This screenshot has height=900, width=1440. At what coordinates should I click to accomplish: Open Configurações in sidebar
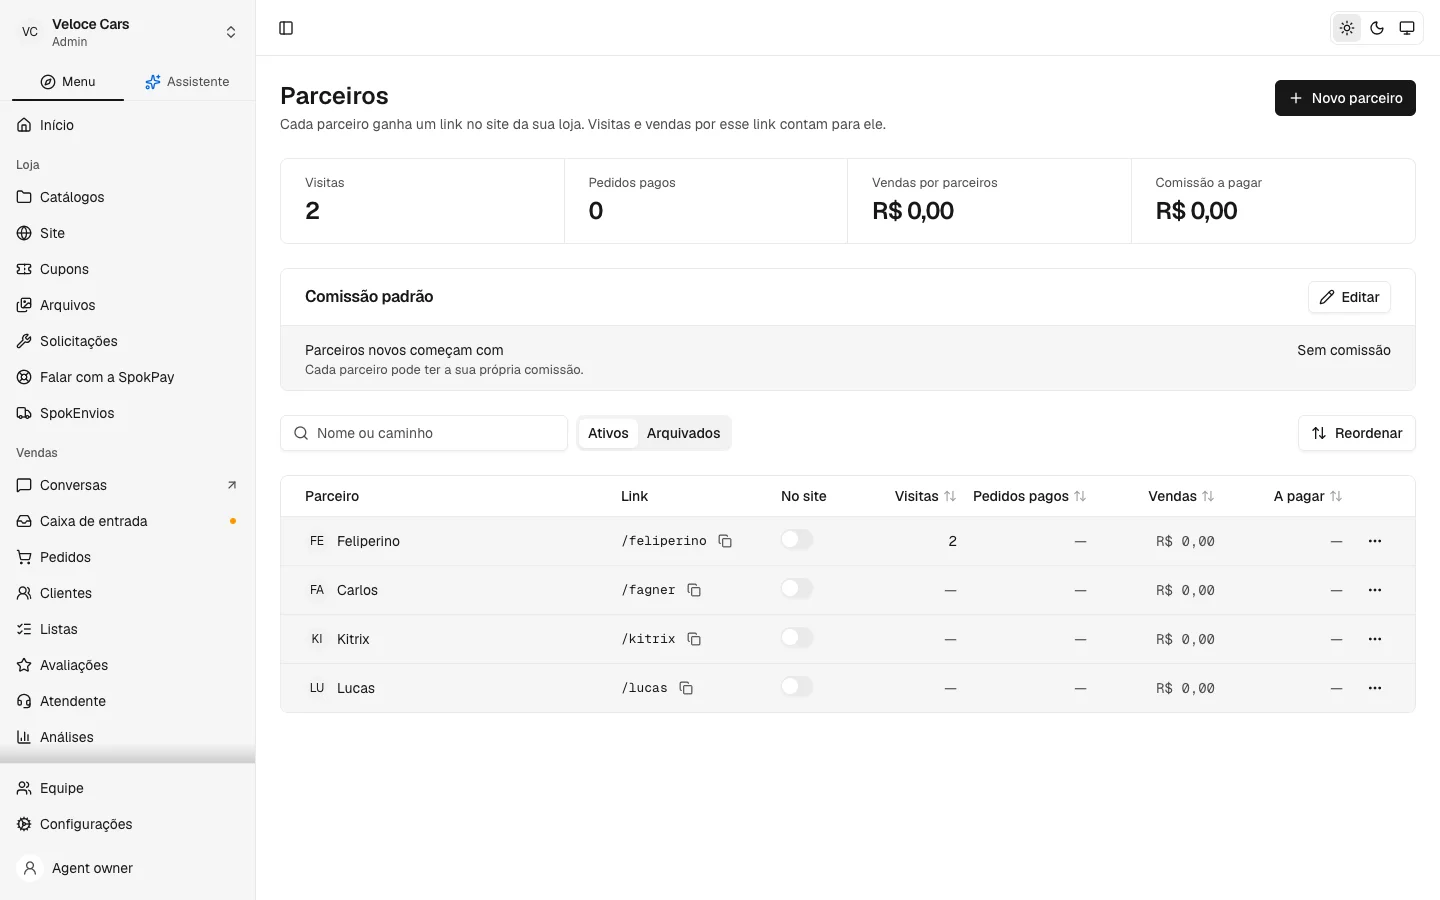point(128,824)
